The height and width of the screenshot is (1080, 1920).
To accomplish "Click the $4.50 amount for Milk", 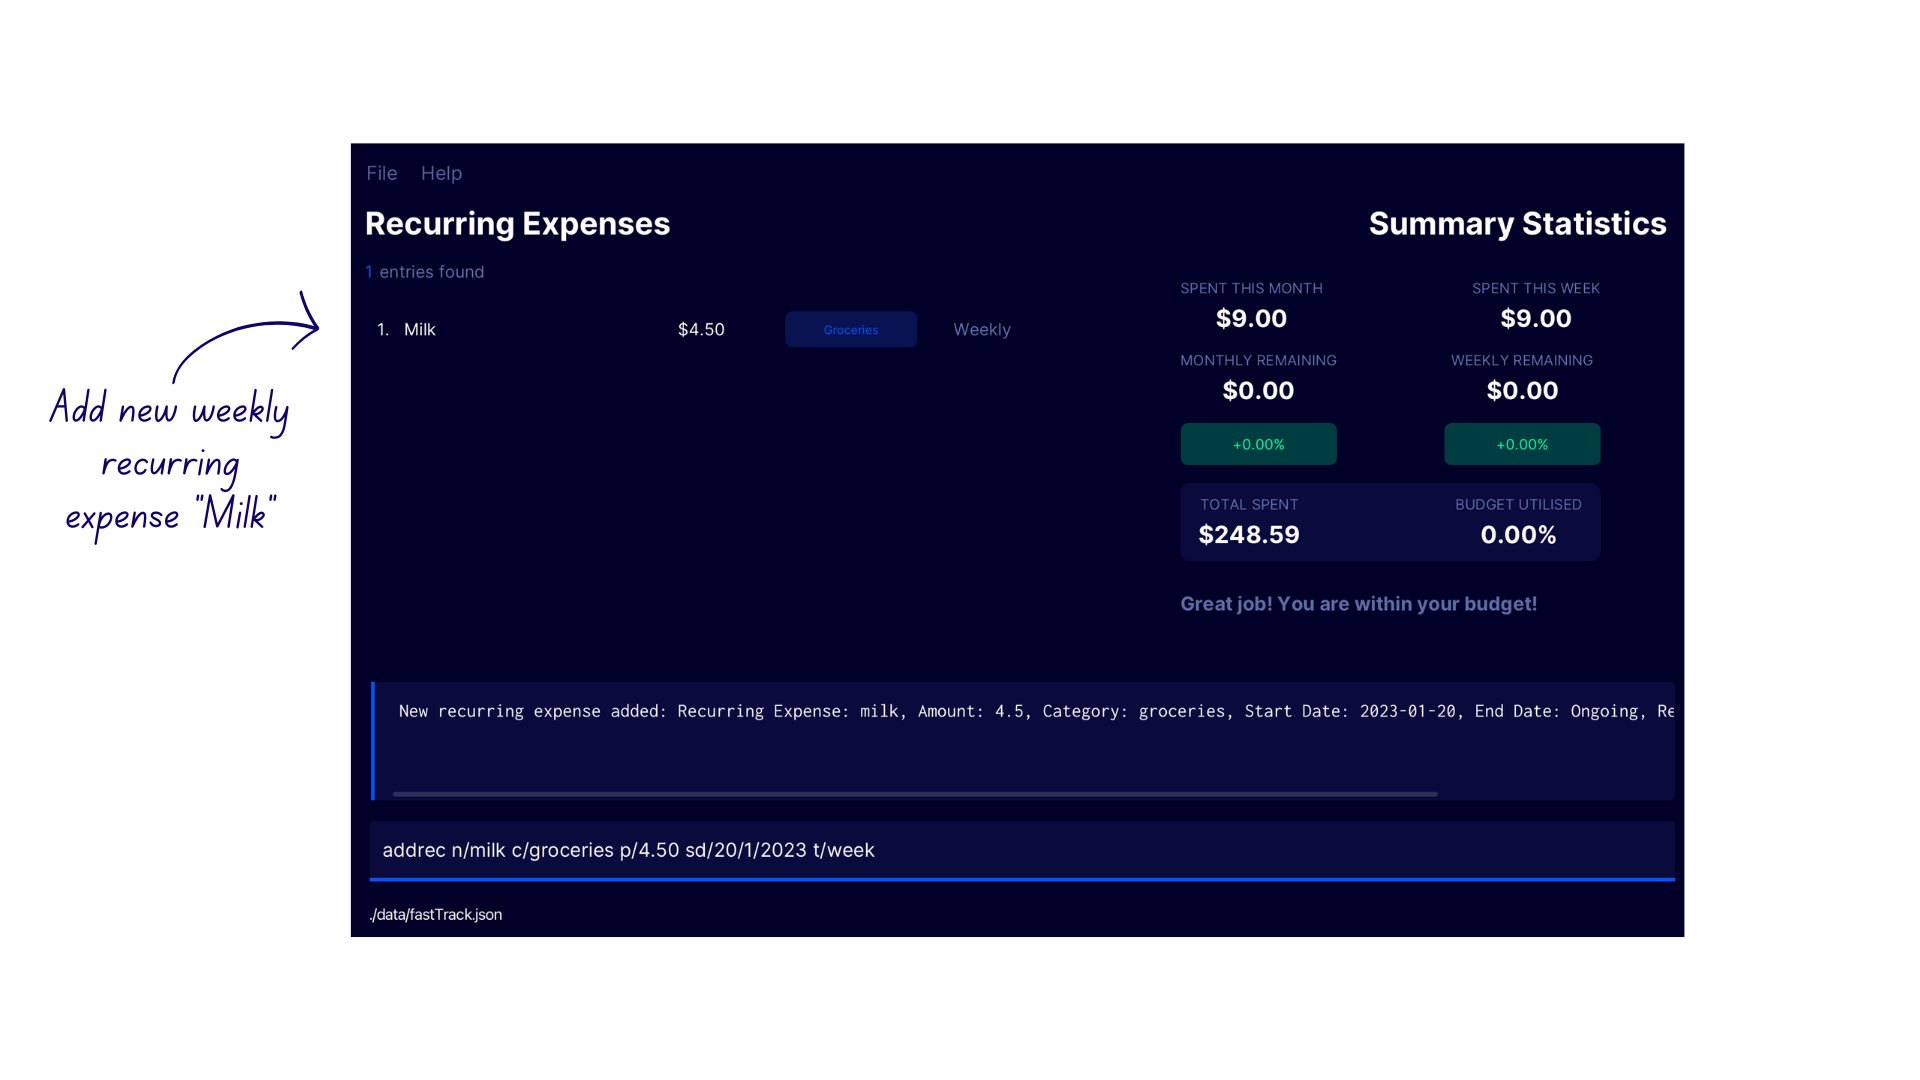I will [x=701, y=329].
